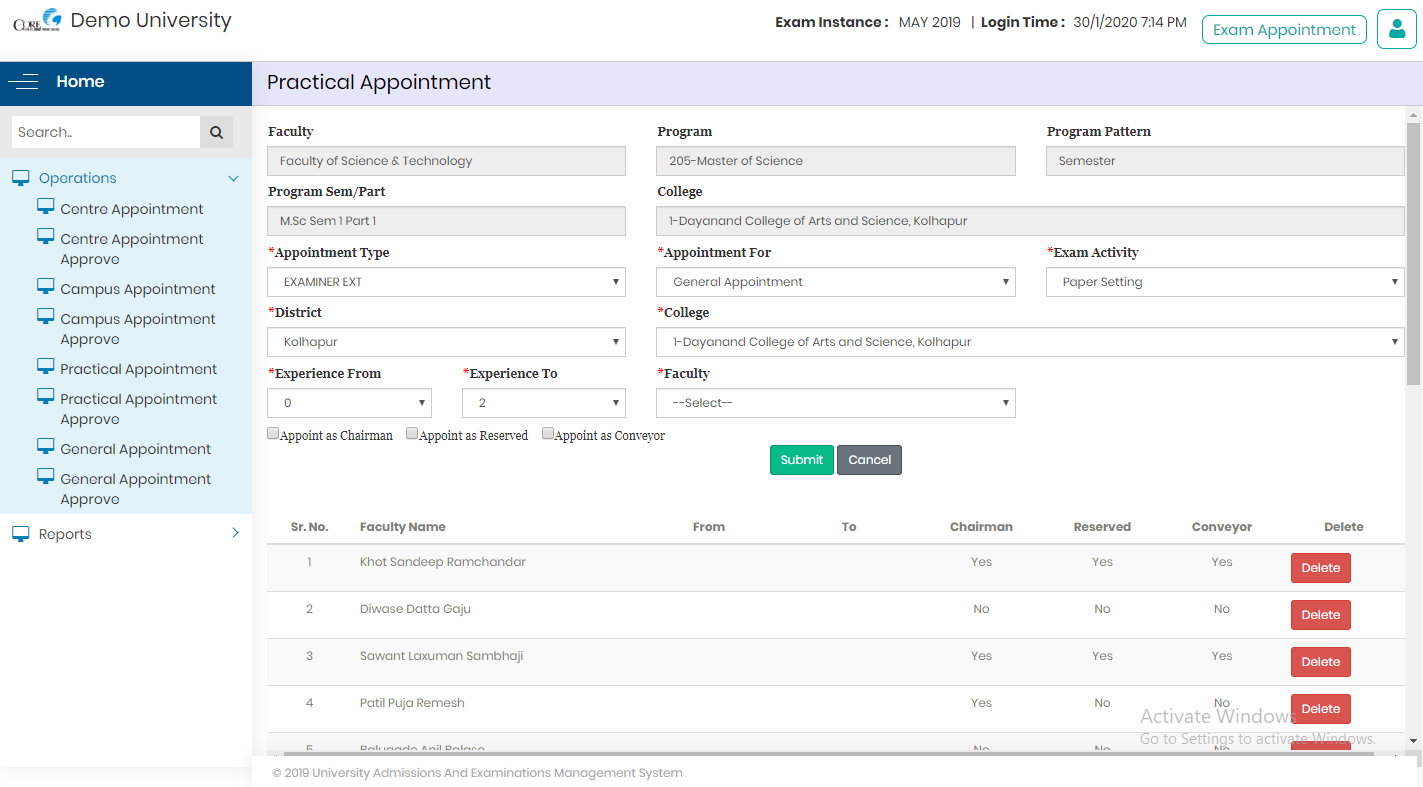Click the search magnifier icon button

(216, 132)
